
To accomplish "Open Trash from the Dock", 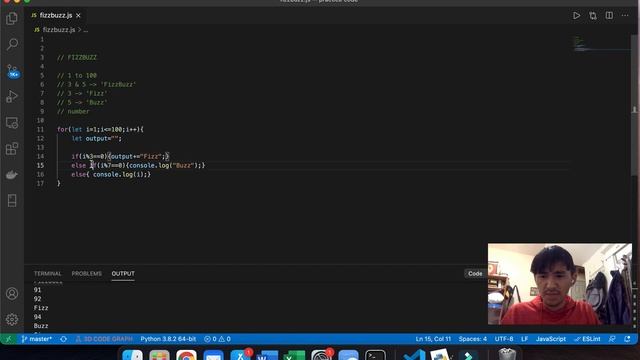I will tap(507, 354).
